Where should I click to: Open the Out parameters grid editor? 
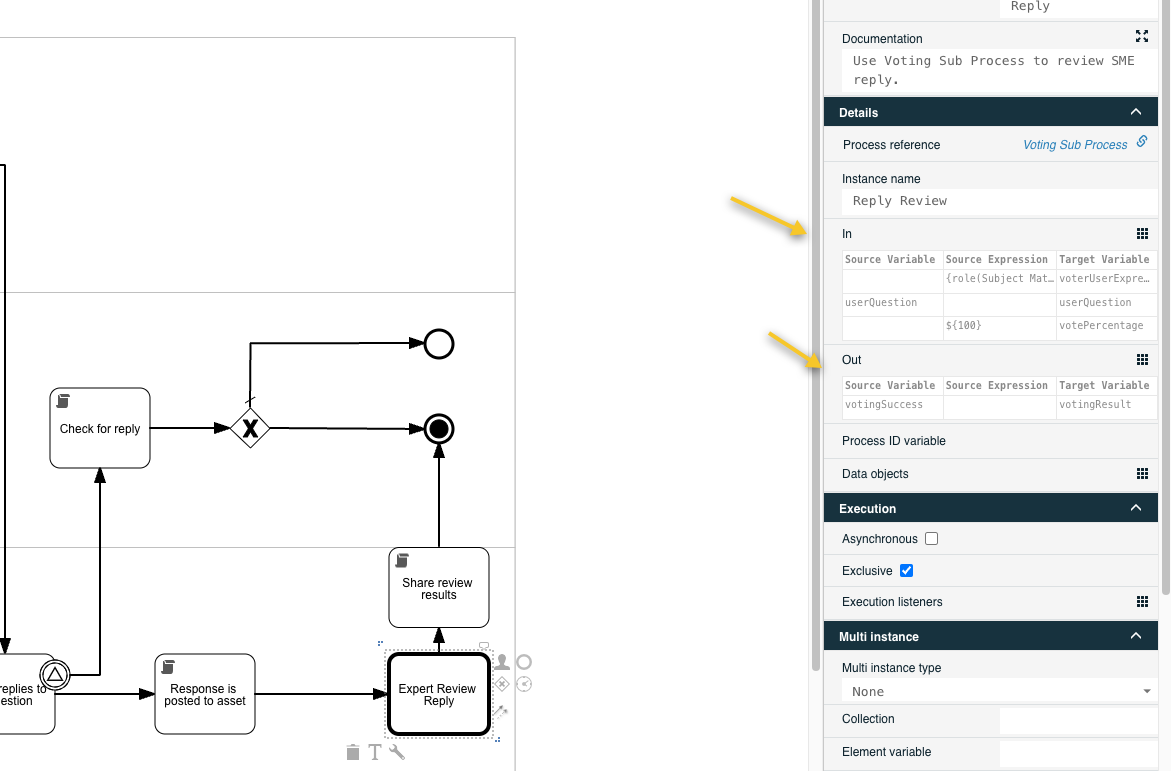point(1142,360)
